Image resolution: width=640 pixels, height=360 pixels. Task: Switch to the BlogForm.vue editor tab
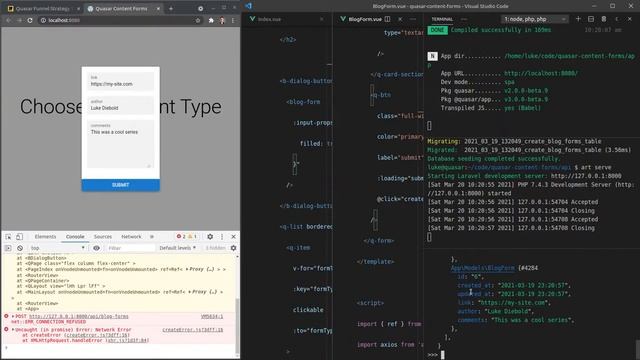coord(365,19)
